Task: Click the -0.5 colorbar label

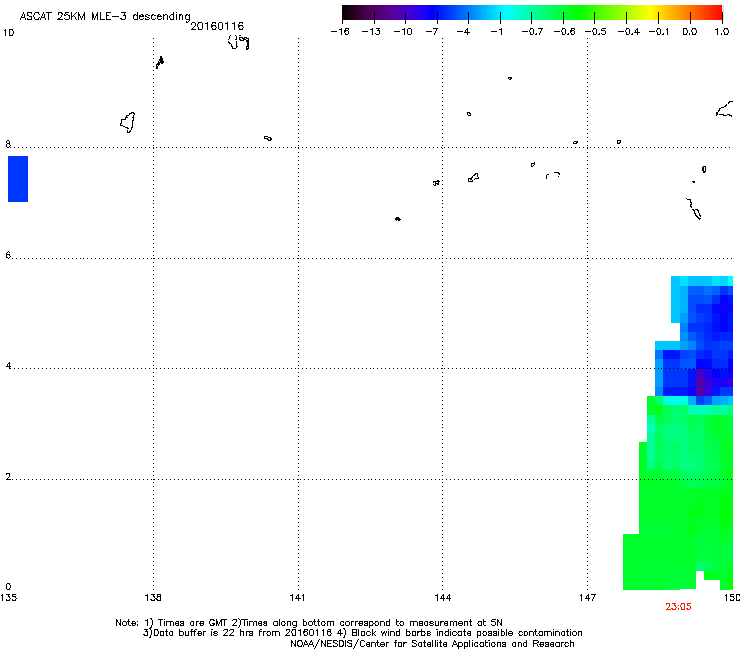Action: click(596, 32)
